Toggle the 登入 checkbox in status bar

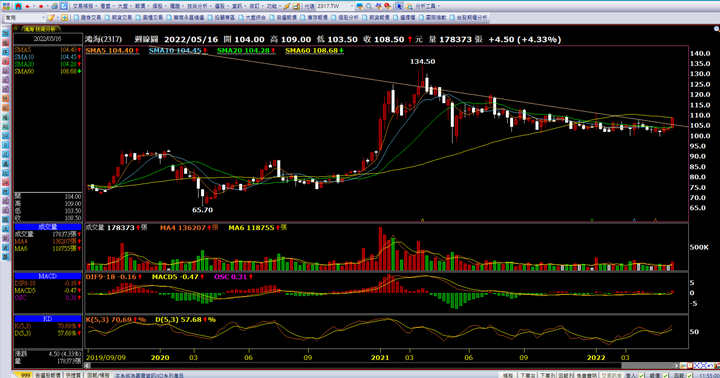point(641,375)
